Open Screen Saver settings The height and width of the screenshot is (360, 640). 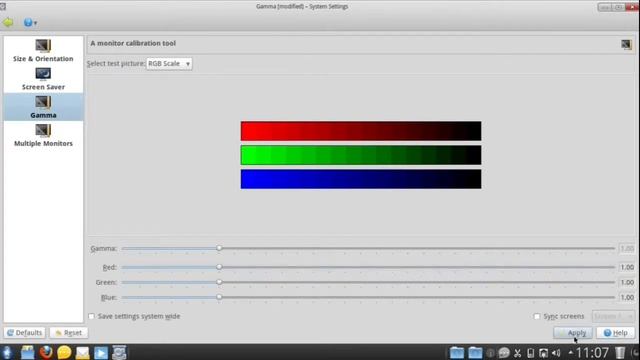click(x=43, y=79)
